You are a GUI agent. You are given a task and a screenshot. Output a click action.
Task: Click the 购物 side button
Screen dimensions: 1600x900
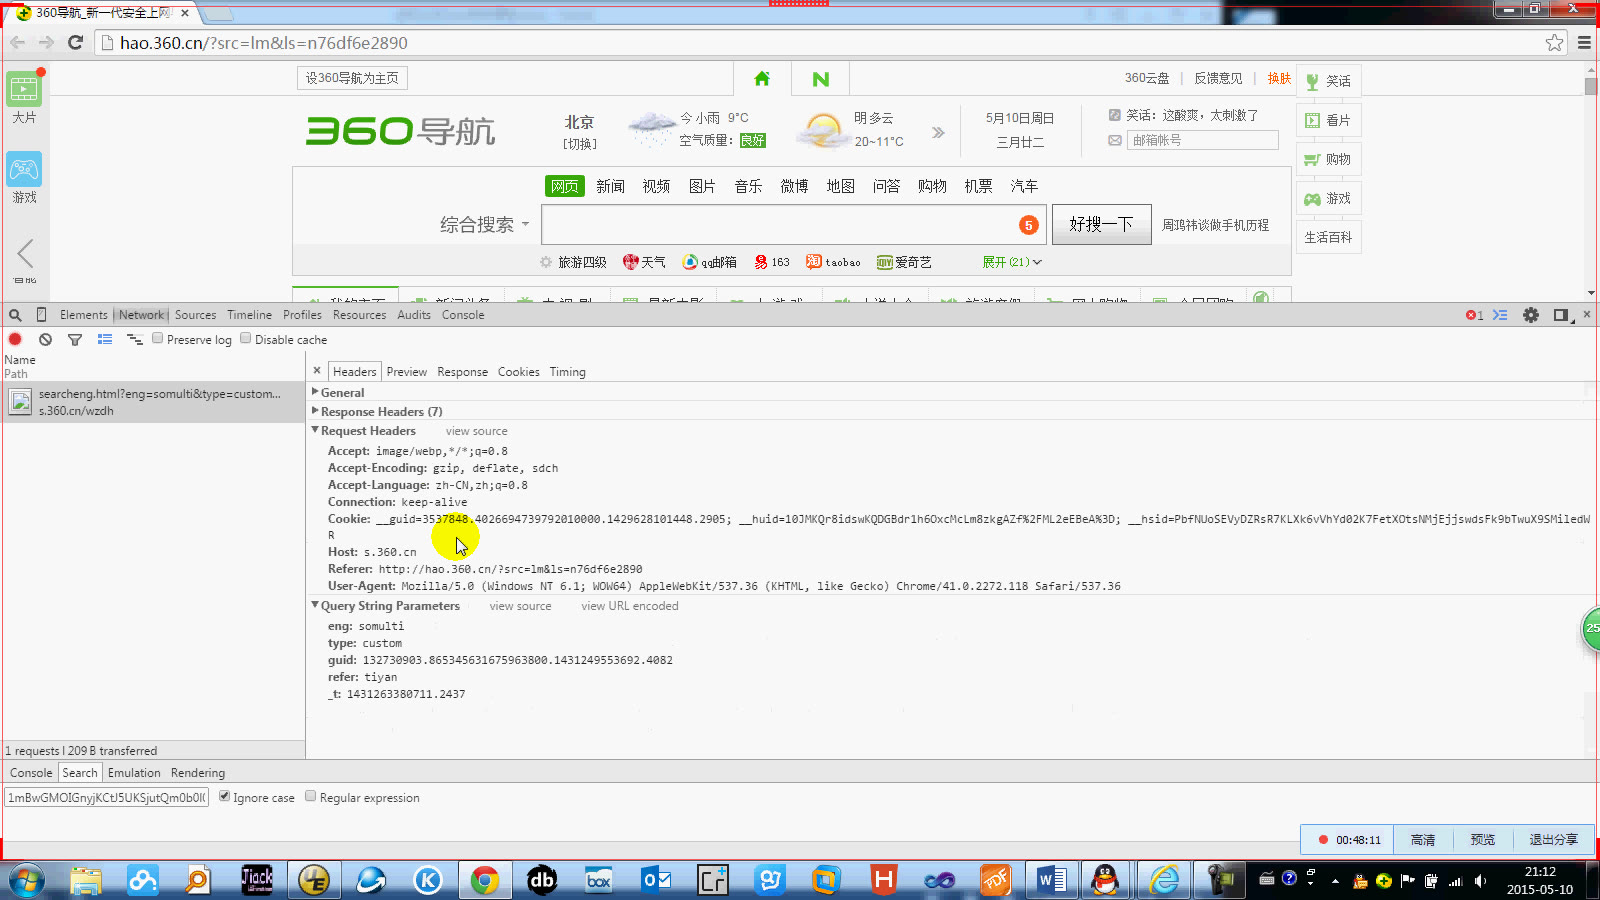pos(1328,159)
